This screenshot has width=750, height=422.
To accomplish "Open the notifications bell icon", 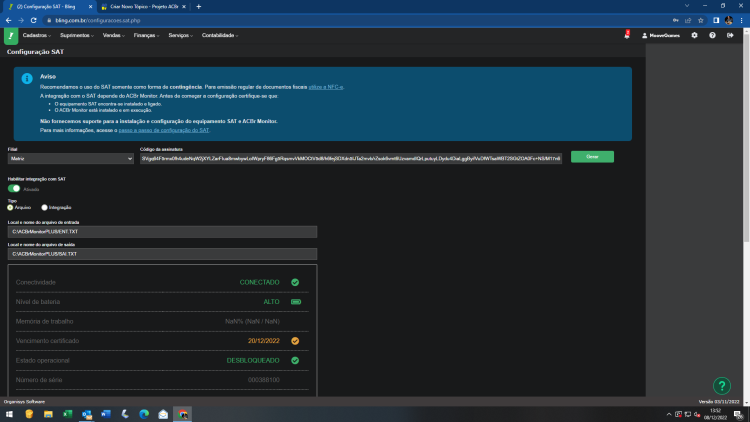I will (x=627, y=35).
